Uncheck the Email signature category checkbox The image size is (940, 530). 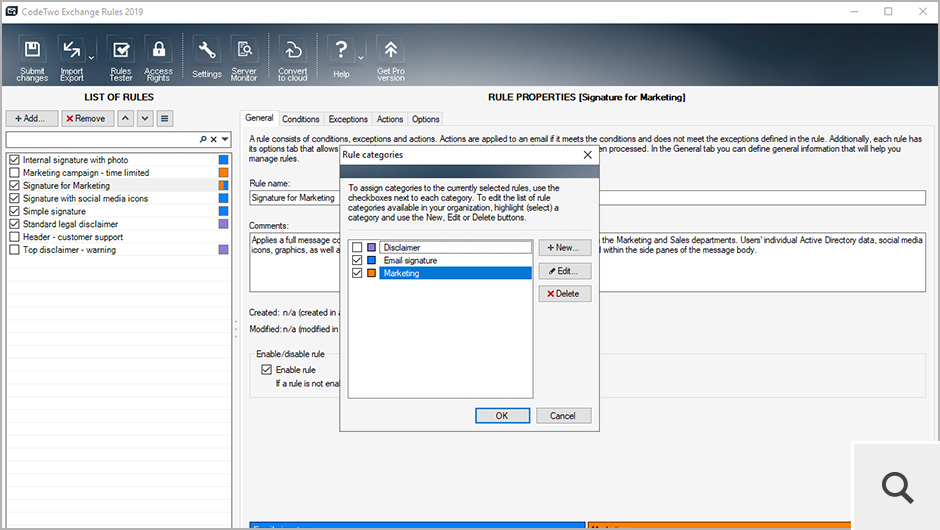(357, 260)
